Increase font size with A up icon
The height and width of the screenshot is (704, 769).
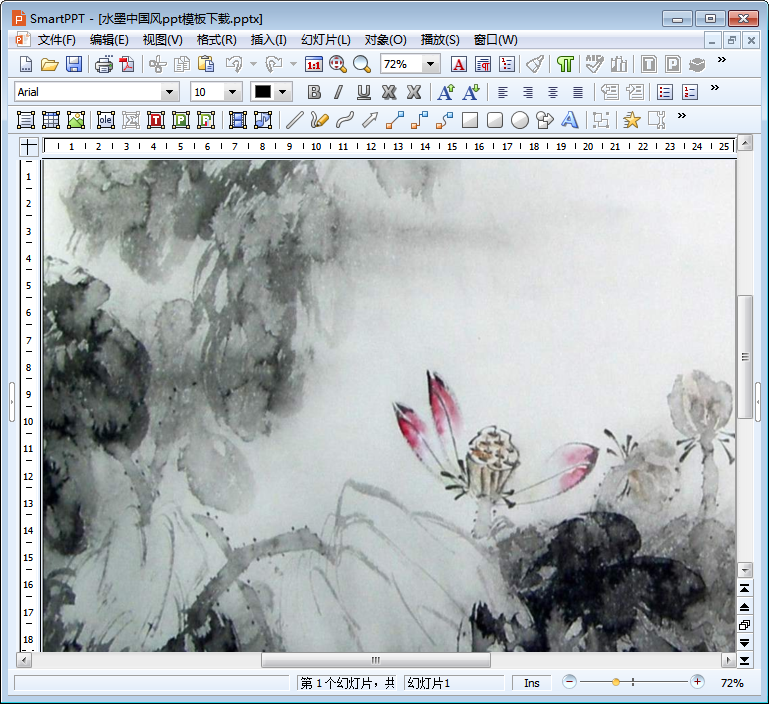[x=446, y=92]
